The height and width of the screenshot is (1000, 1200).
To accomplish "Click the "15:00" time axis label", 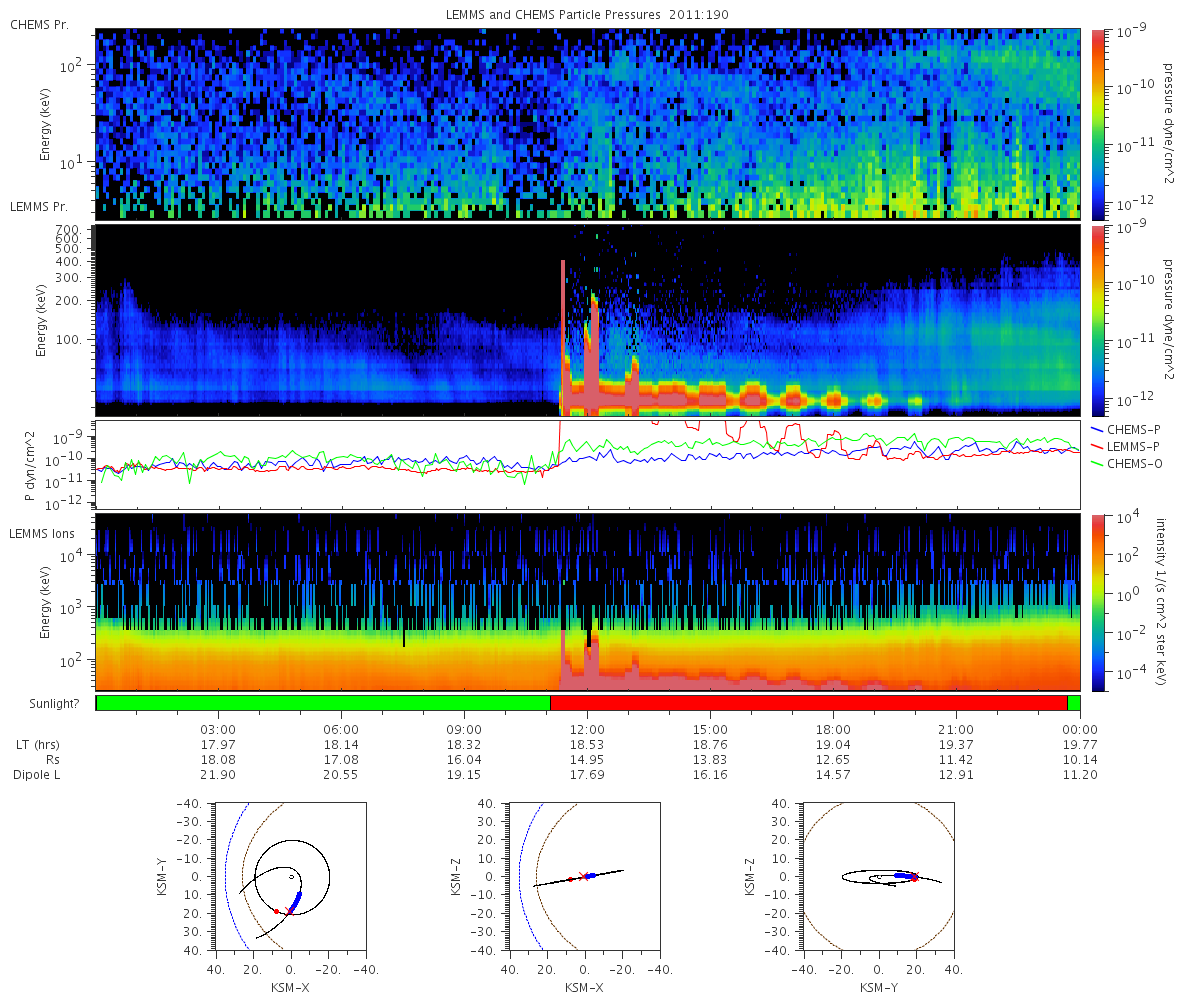I will (710, 729).
